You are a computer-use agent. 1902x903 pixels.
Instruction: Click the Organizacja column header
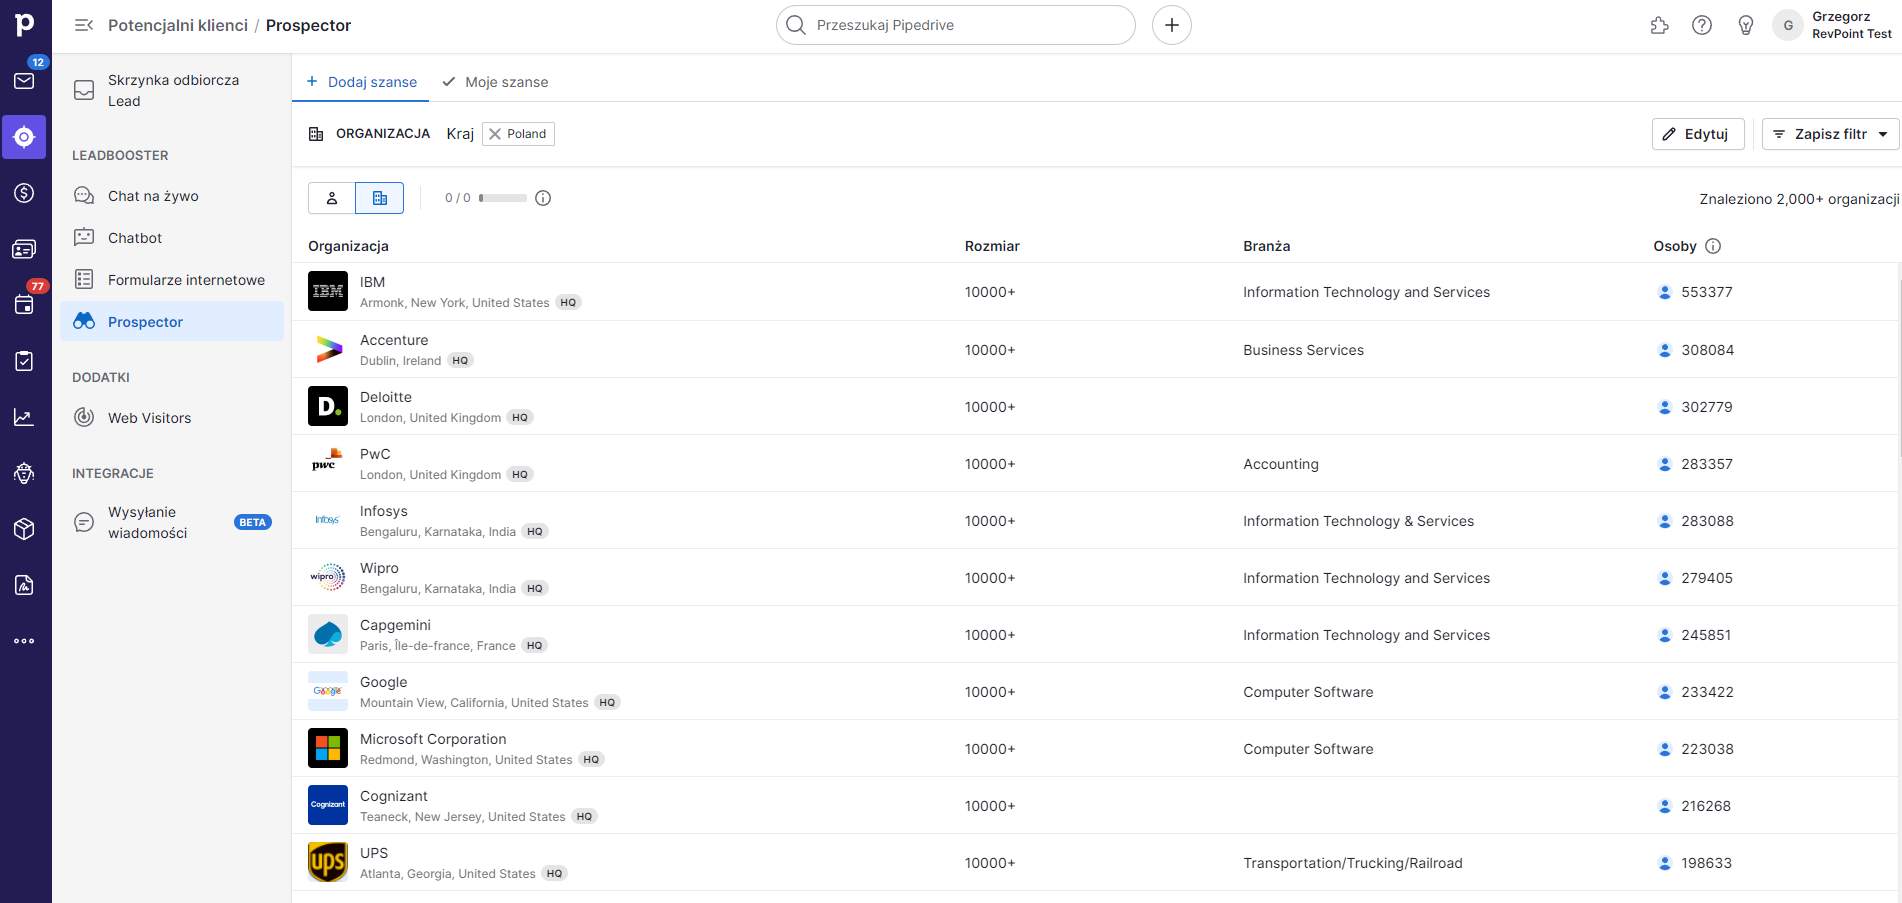click(348, 246)
